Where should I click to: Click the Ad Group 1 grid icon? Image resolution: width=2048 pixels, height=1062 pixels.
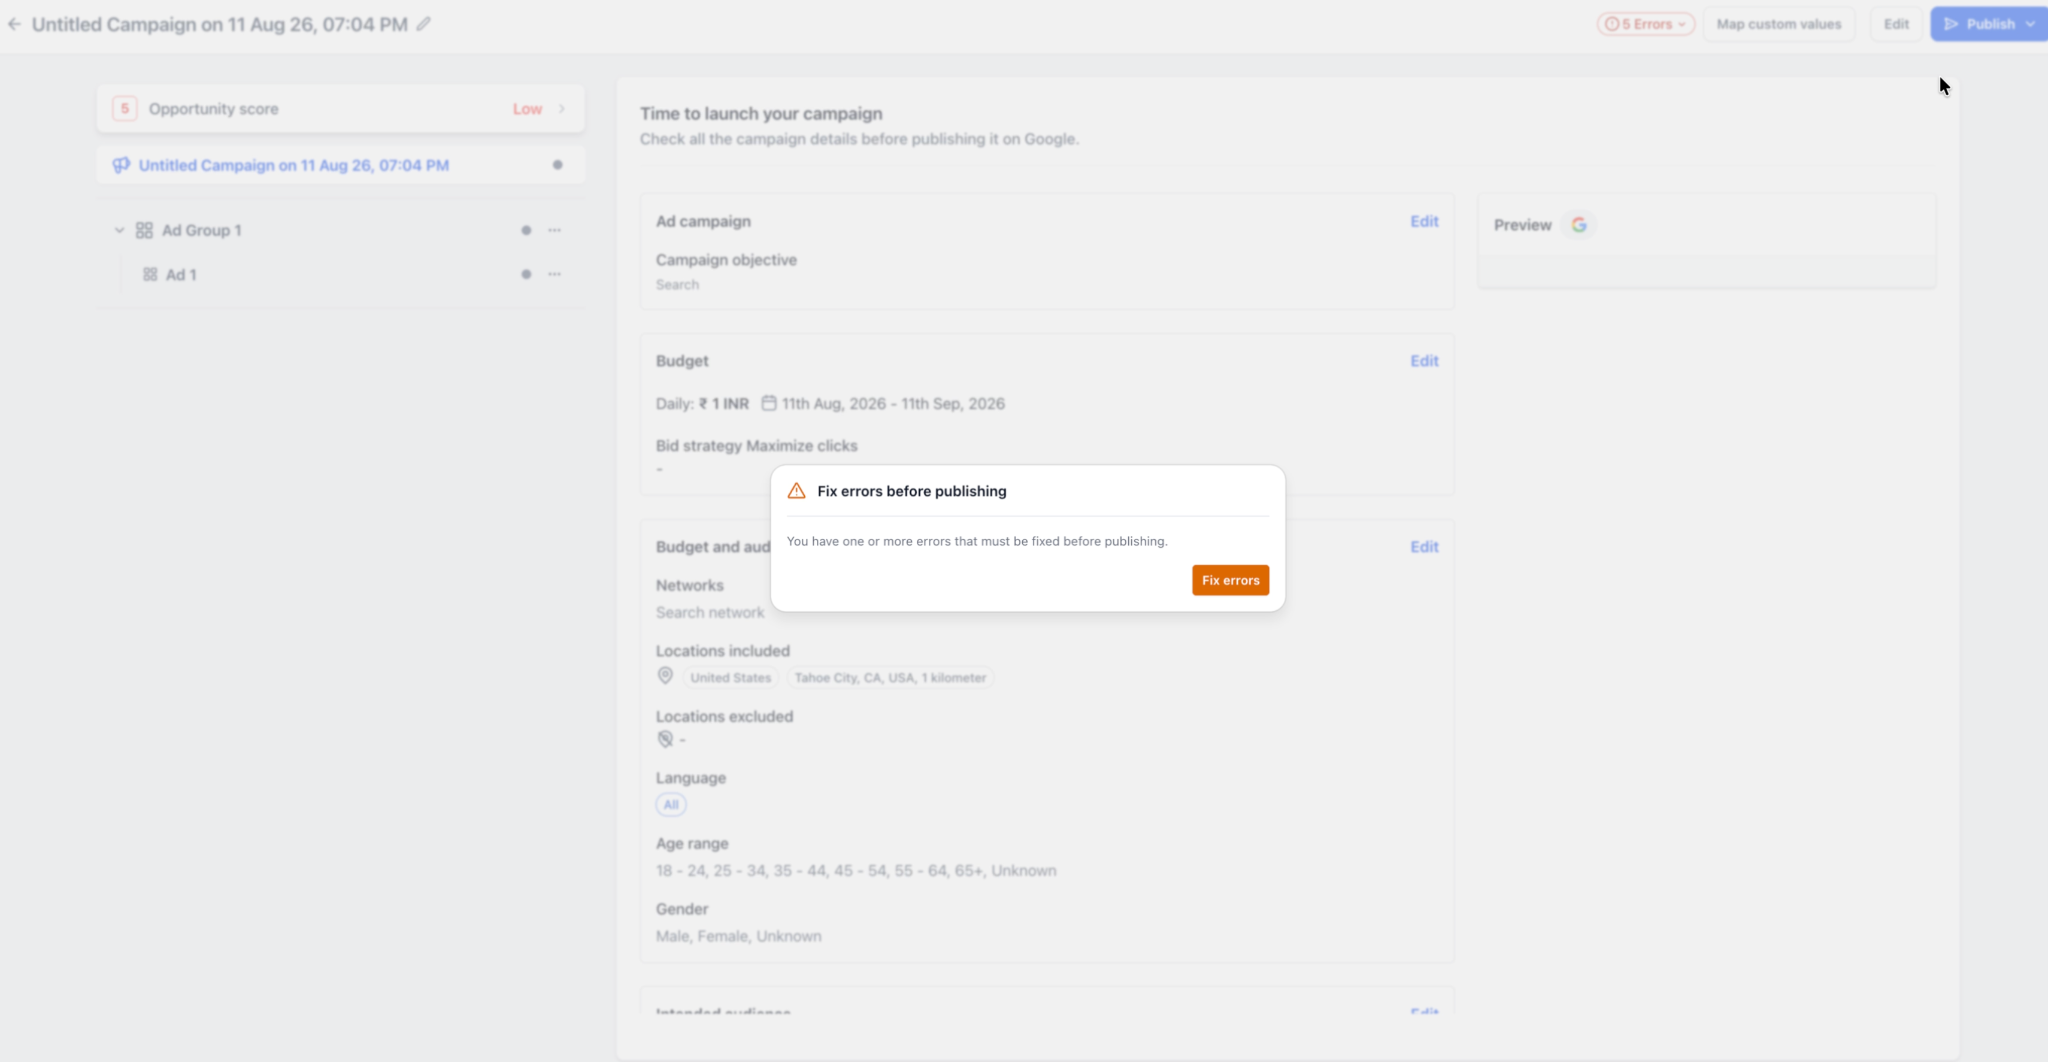(144, 230)
